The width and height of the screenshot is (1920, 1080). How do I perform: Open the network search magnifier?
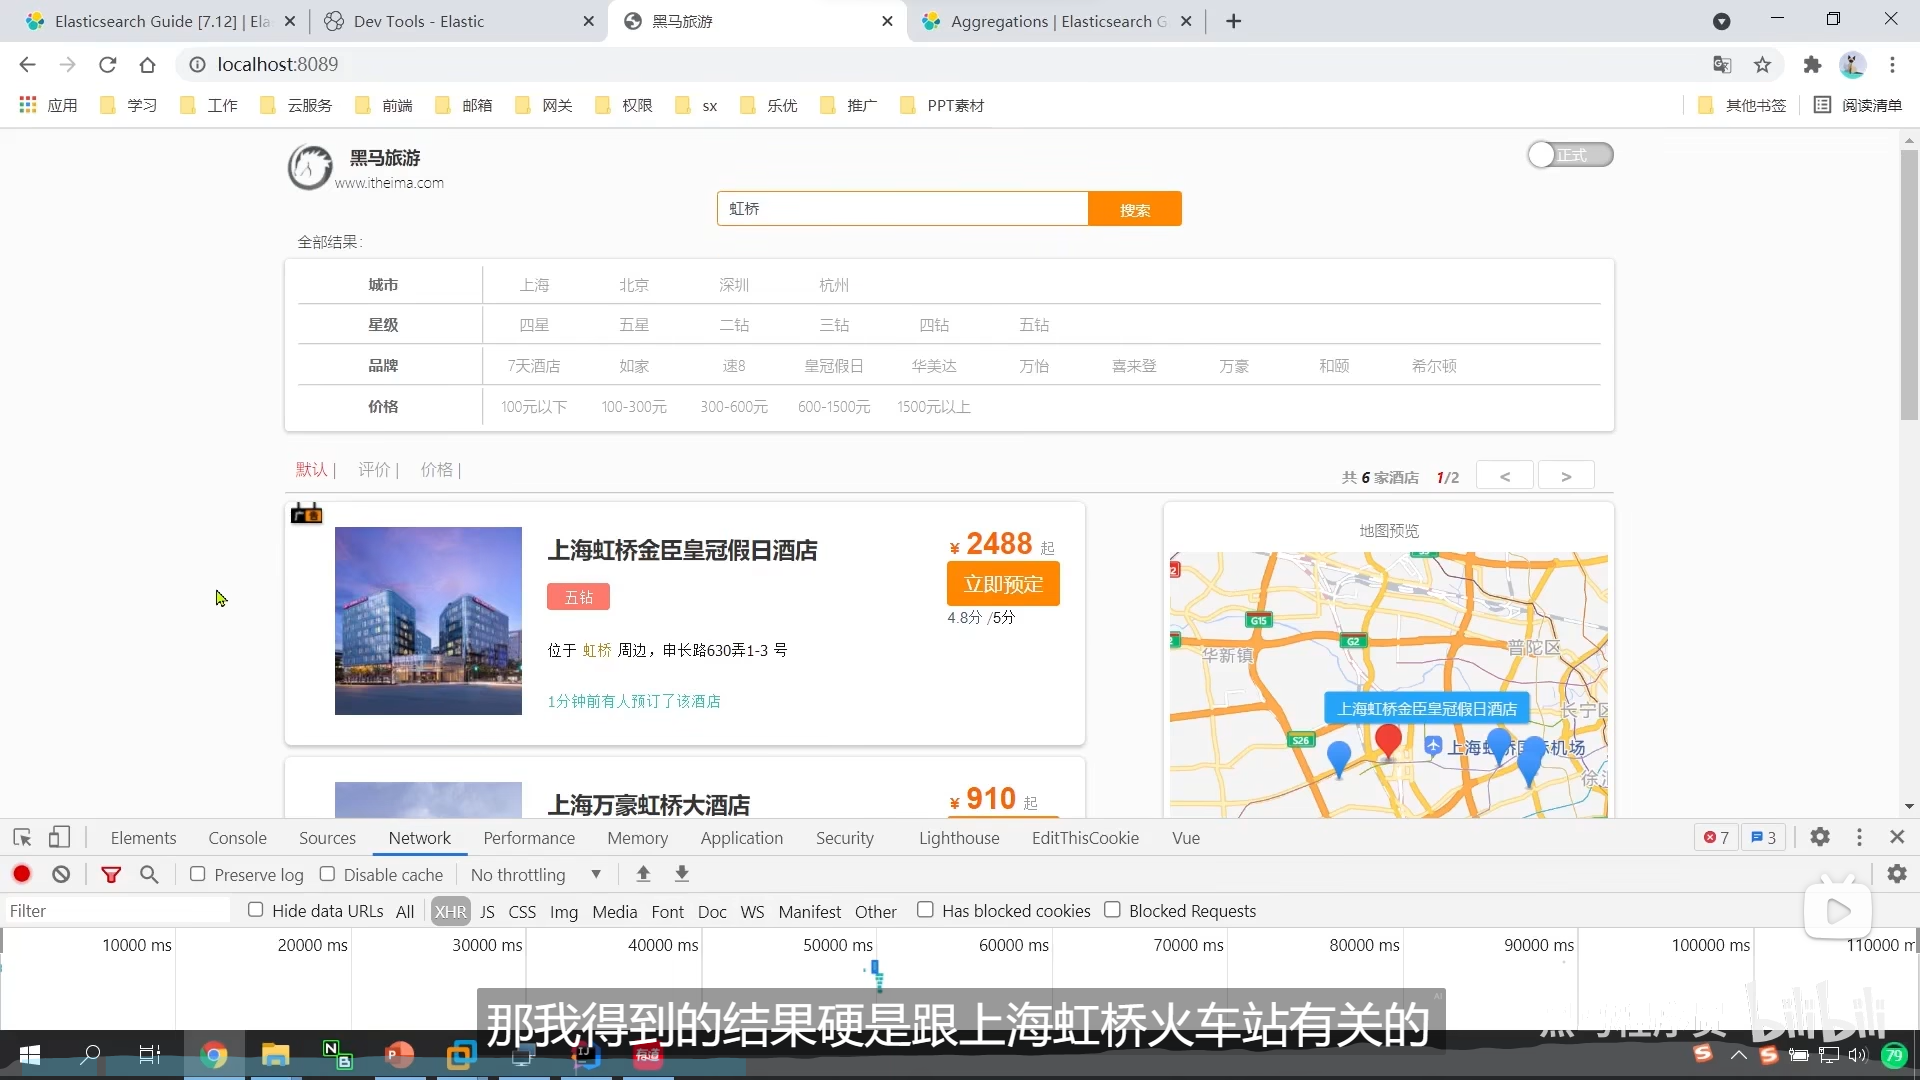149,874
